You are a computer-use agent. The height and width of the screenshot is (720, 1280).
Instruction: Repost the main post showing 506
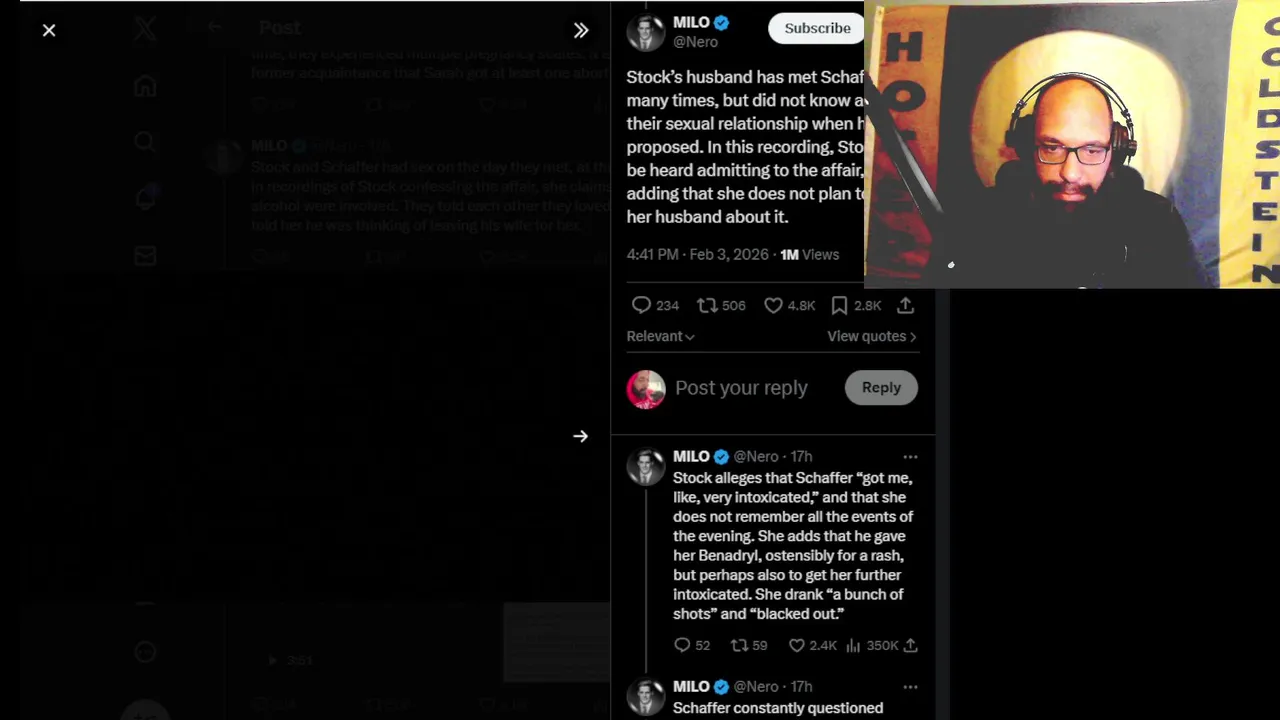click(721, 305)
